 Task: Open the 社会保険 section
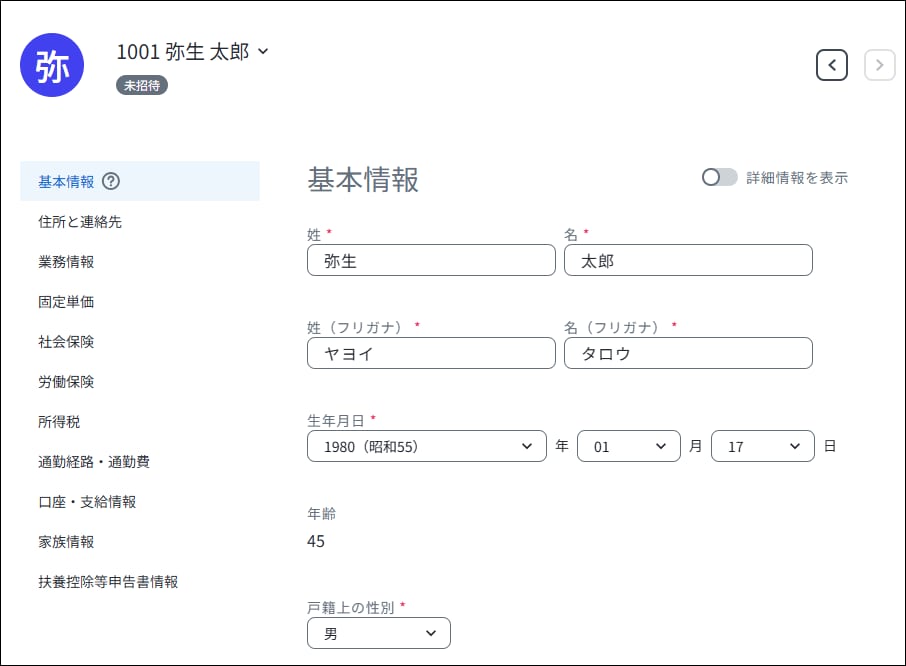[66, 342]
